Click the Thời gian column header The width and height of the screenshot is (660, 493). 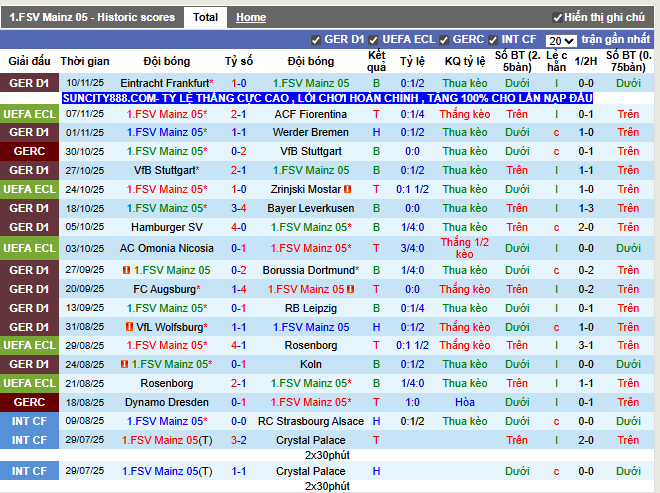pyautogui.click(x=85, y=61)
